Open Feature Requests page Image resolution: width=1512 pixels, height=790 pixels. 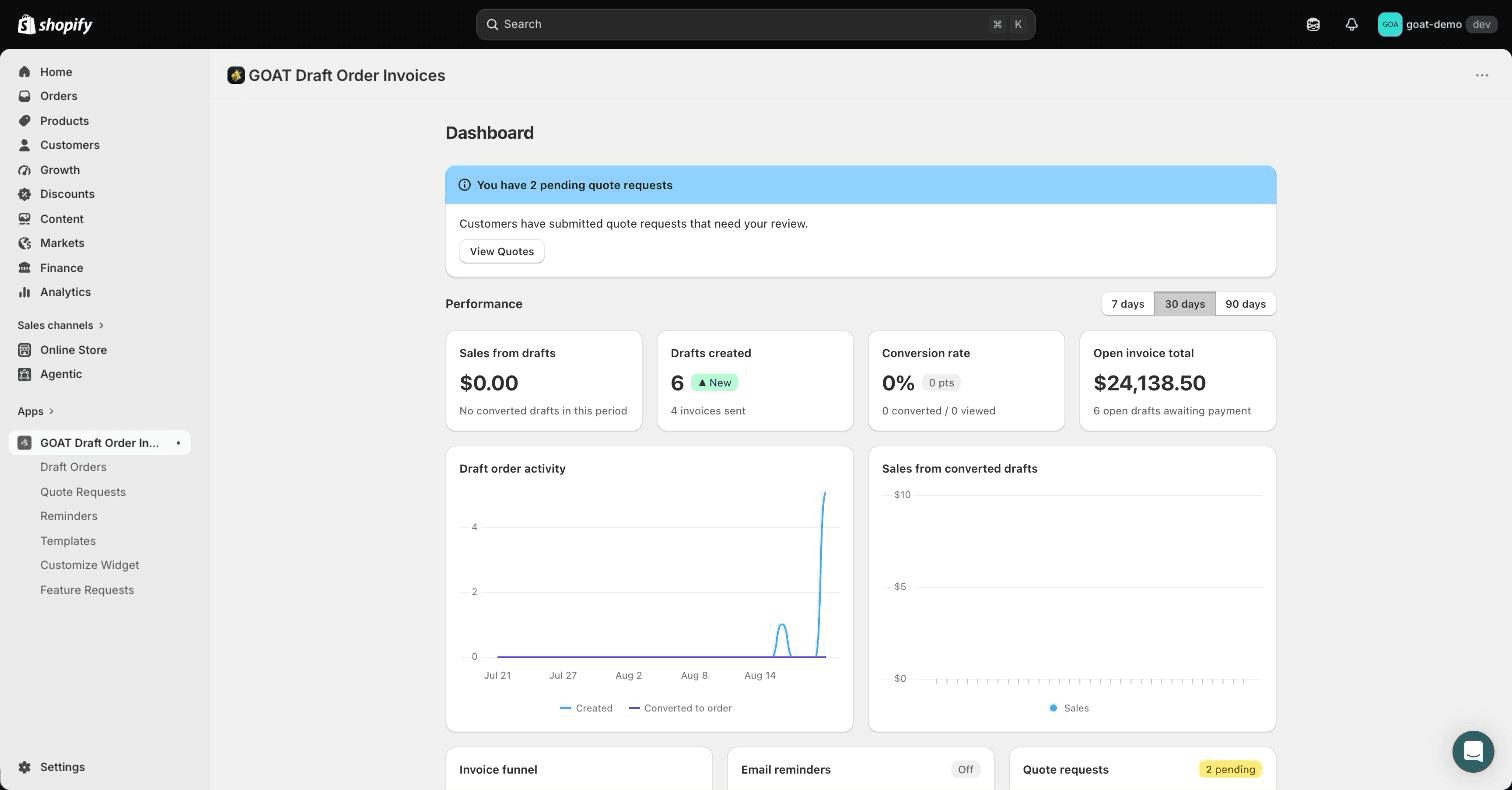87,590
